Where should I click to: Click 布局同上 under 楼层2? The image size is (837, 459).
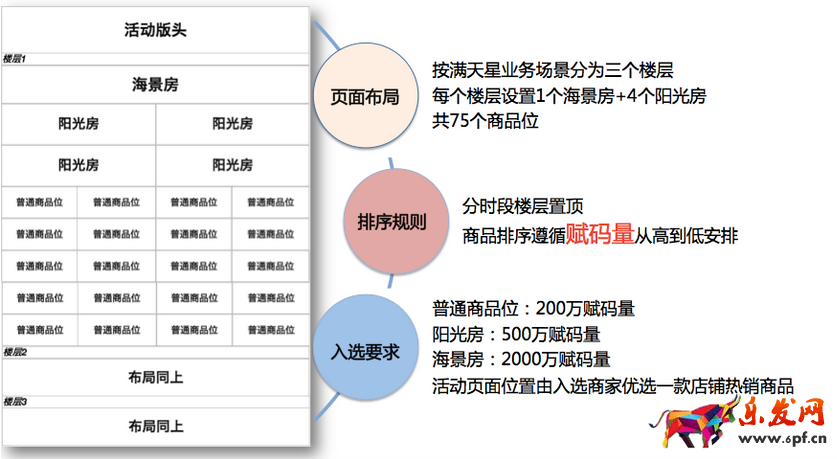point(156,377)
